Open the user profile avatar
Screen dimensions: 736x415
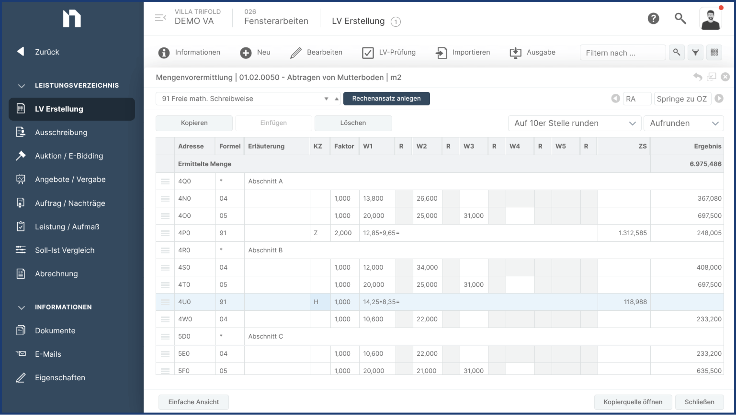[710, 19]
